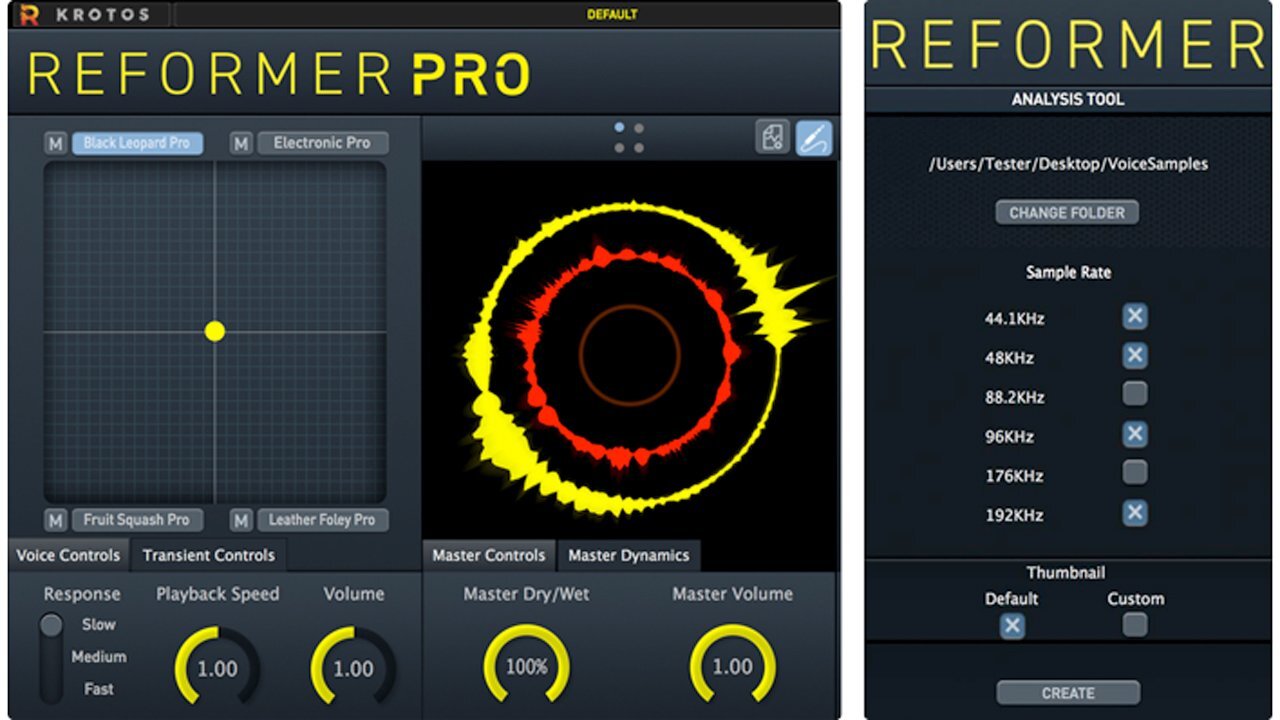Open the Electronic Pro library selector

point(322,143)
